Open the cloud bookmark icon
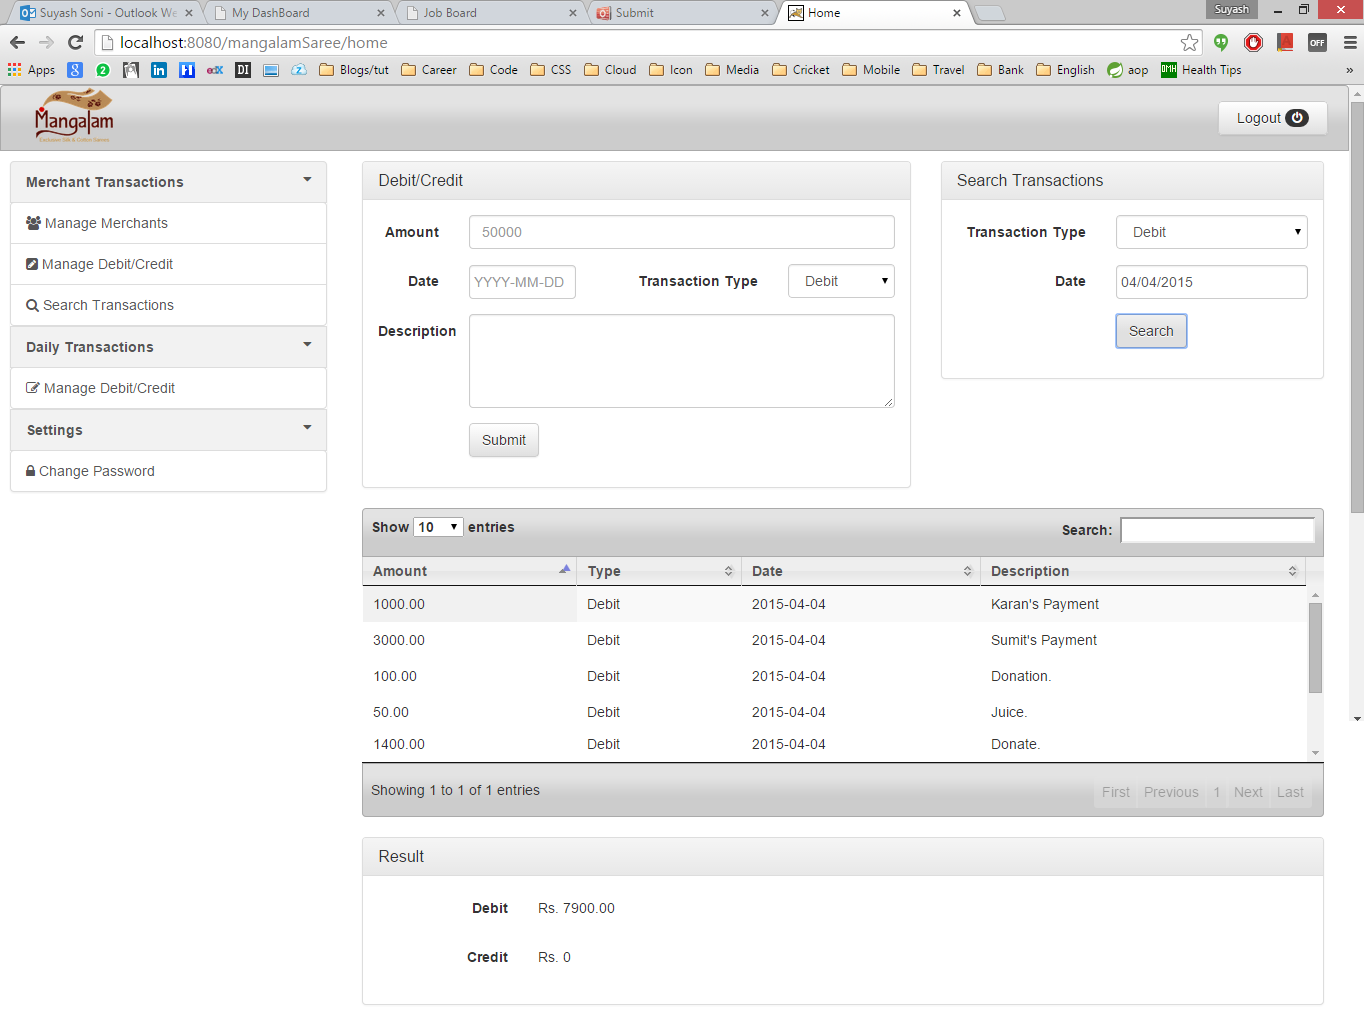The width and height of the screenshot is (1364, 1010). click(x=299, y=70)
